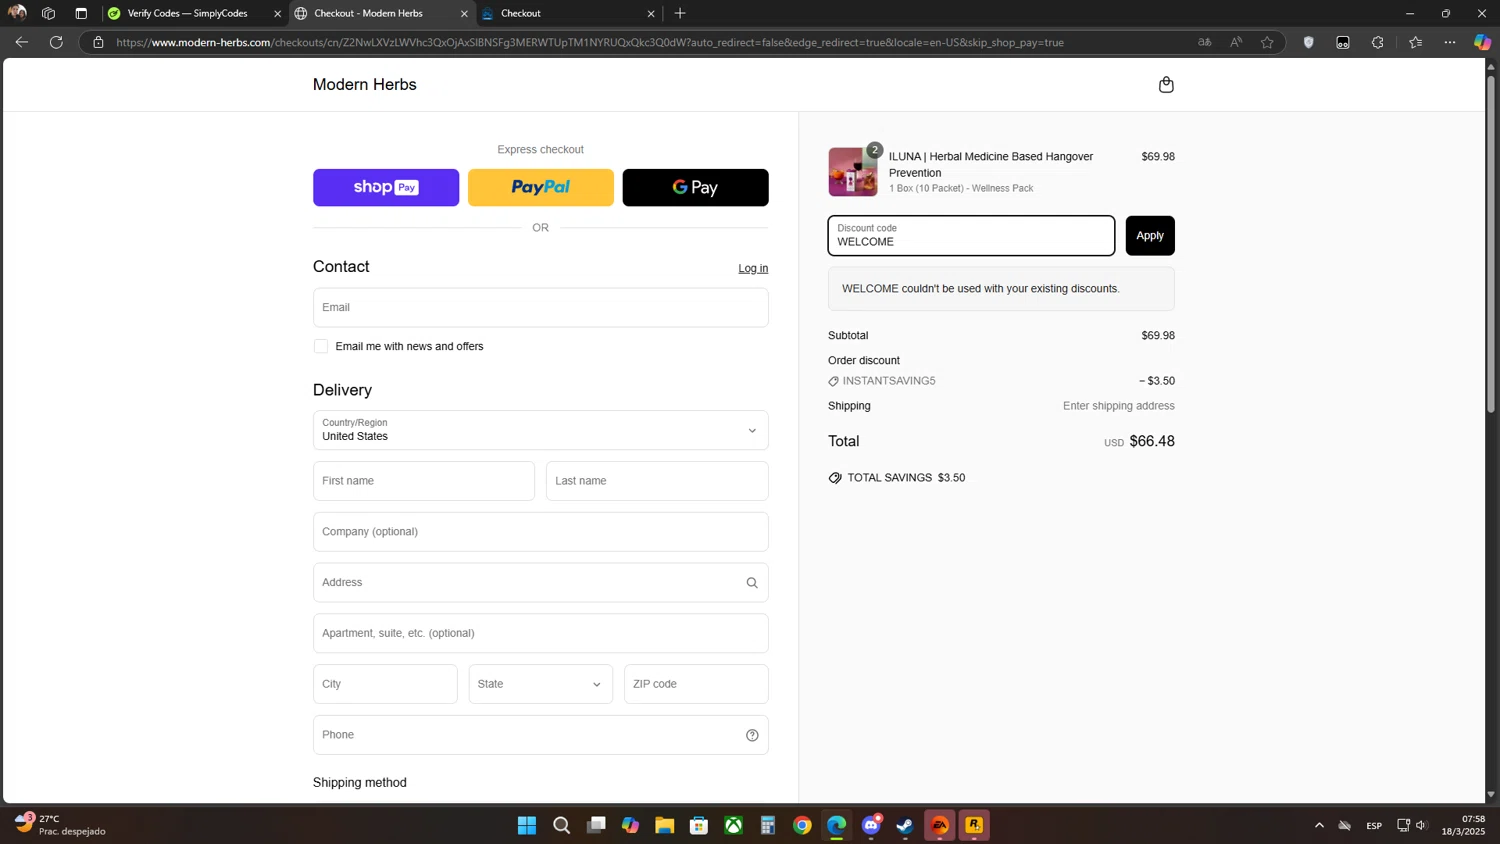Open the EA app taskbar icon
This screenshot has width=1500, height=844.
click(940, 825)
